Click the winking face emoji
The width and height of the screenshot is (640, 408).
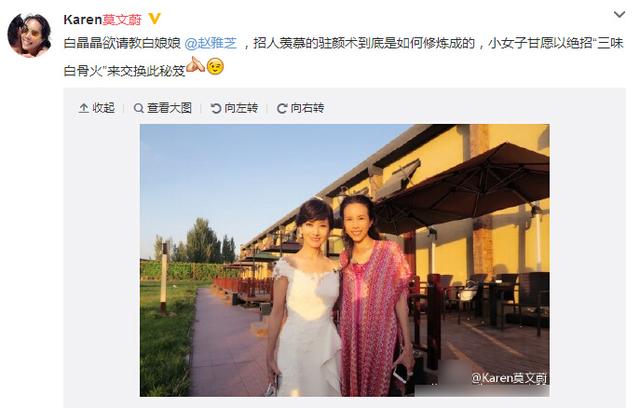point(215,66)
